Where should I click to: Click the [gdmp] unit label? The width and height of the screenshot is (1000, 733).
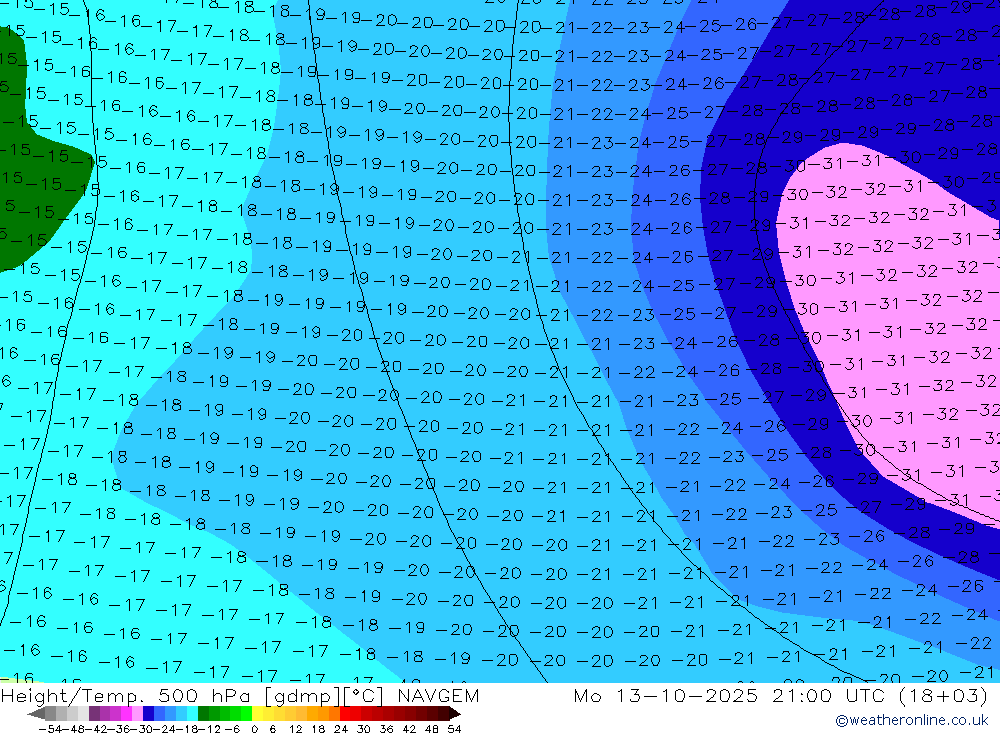coord(303,696)
